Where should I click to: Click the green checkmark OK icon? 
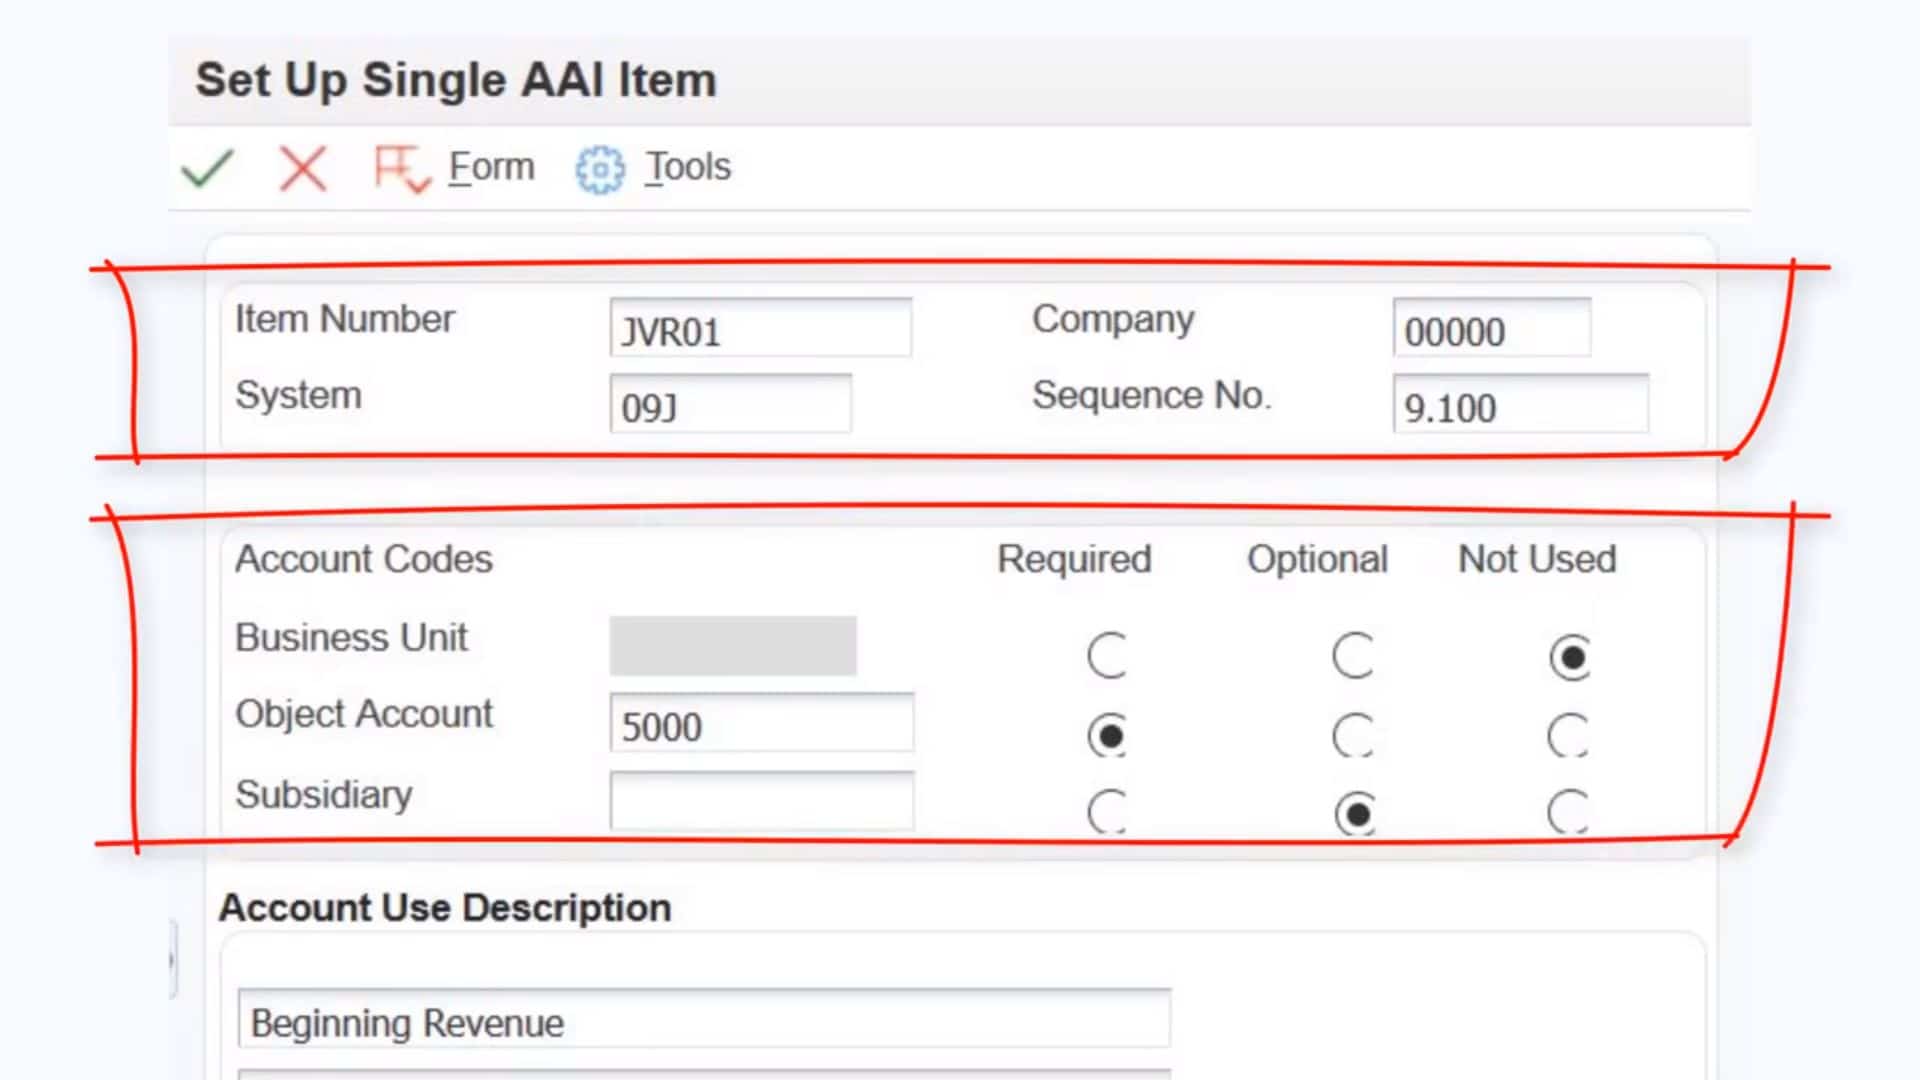pos(207,168)
